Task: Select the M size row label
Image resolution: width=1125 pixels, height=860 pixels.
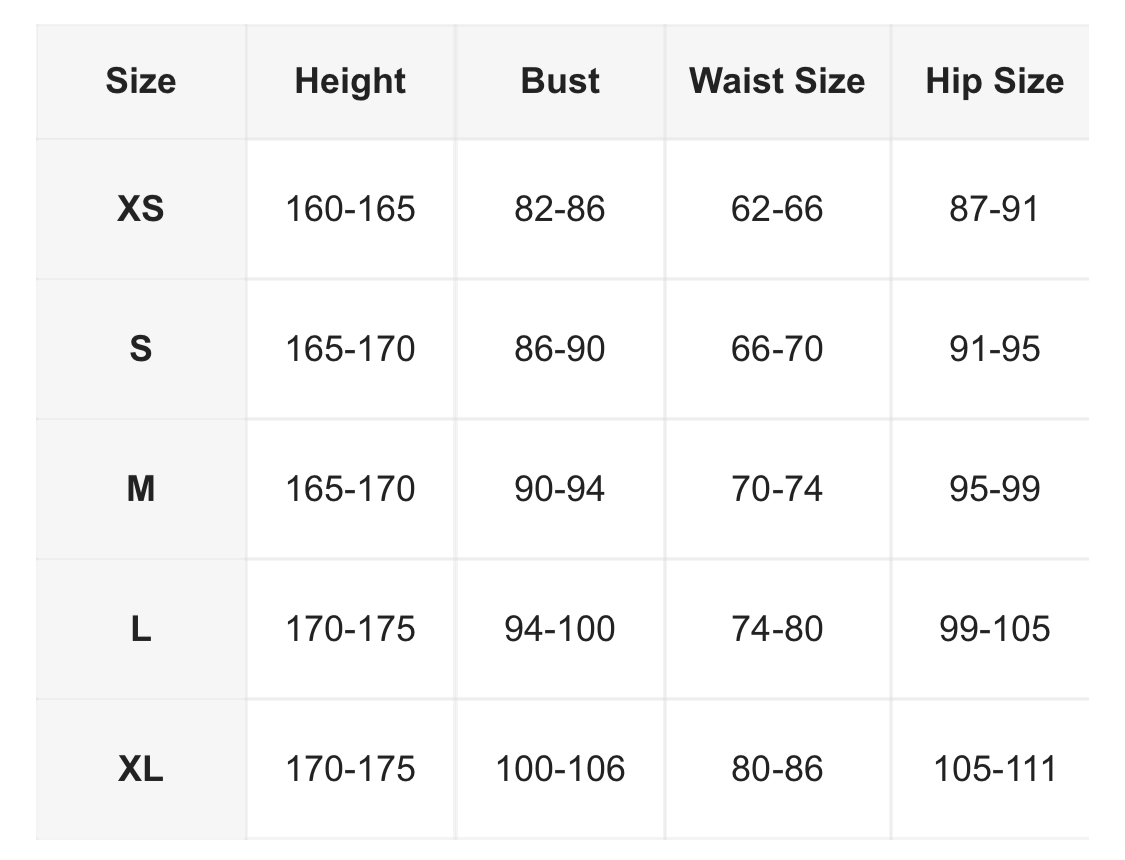Action: [x=140, y=489]
